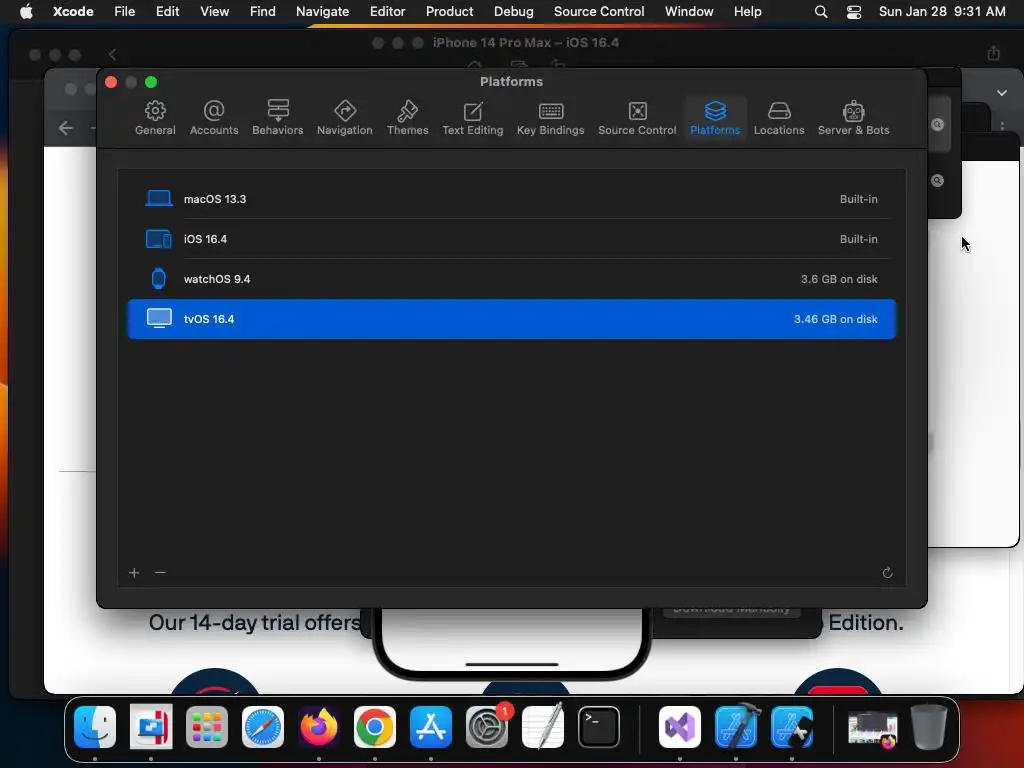1024x768 pixels.
Task: Select the tvOS 16.4 platform row
Action: click(x=511, y=319)
